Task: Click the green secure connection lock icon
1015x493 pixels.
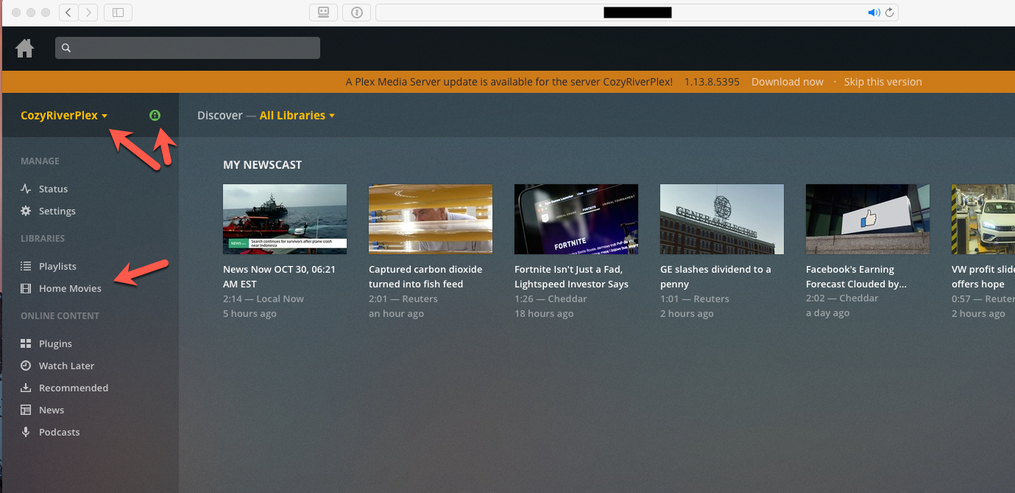Action: [155, 115]
